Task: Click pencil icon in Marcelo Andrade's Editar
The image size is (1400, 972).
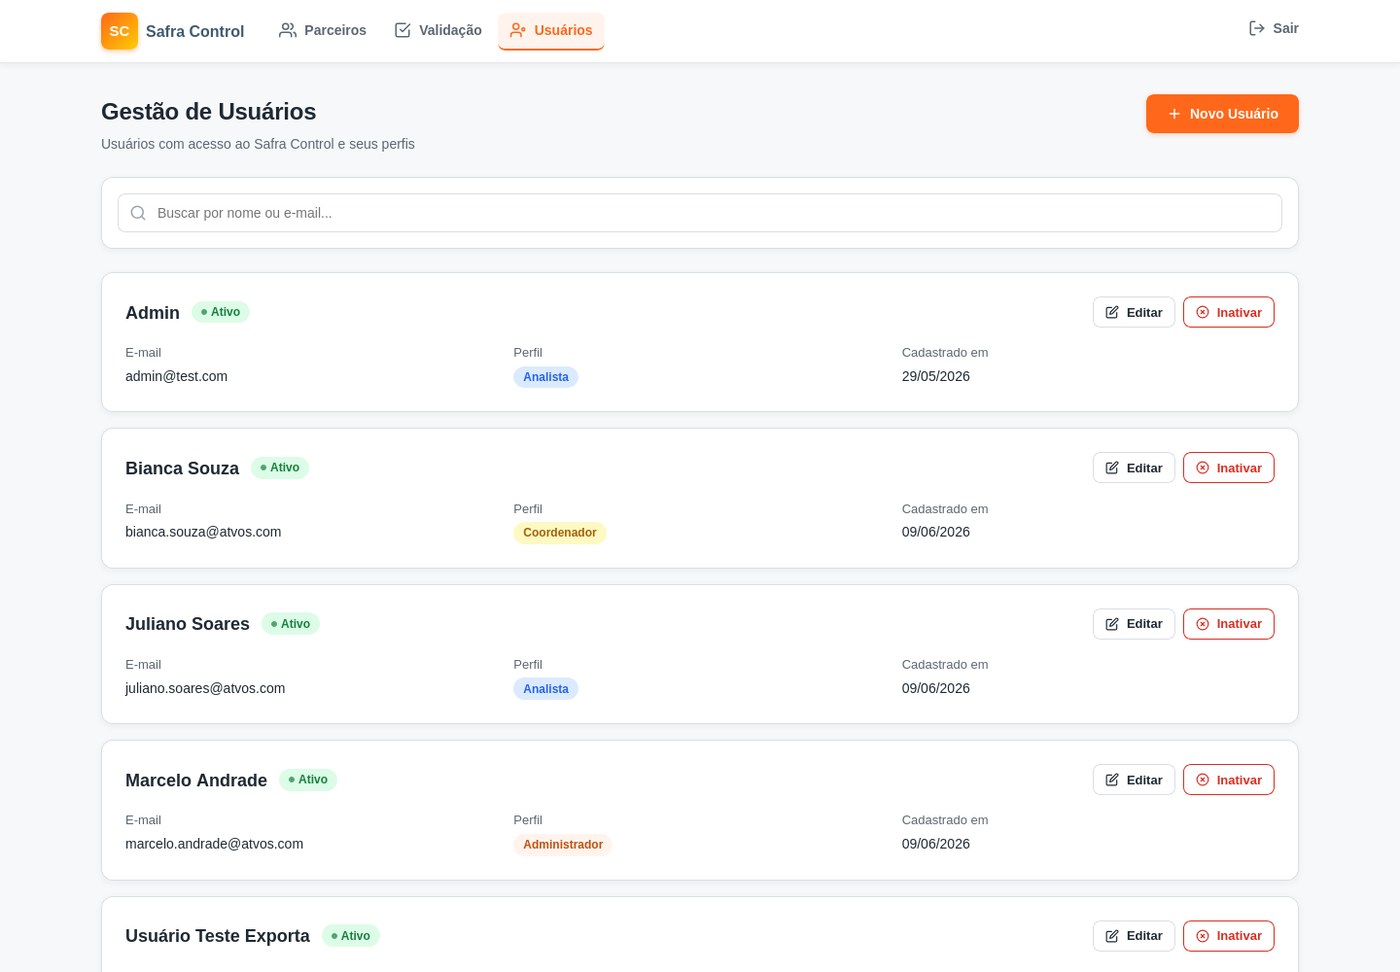Action: click(x=1112, y=780)
